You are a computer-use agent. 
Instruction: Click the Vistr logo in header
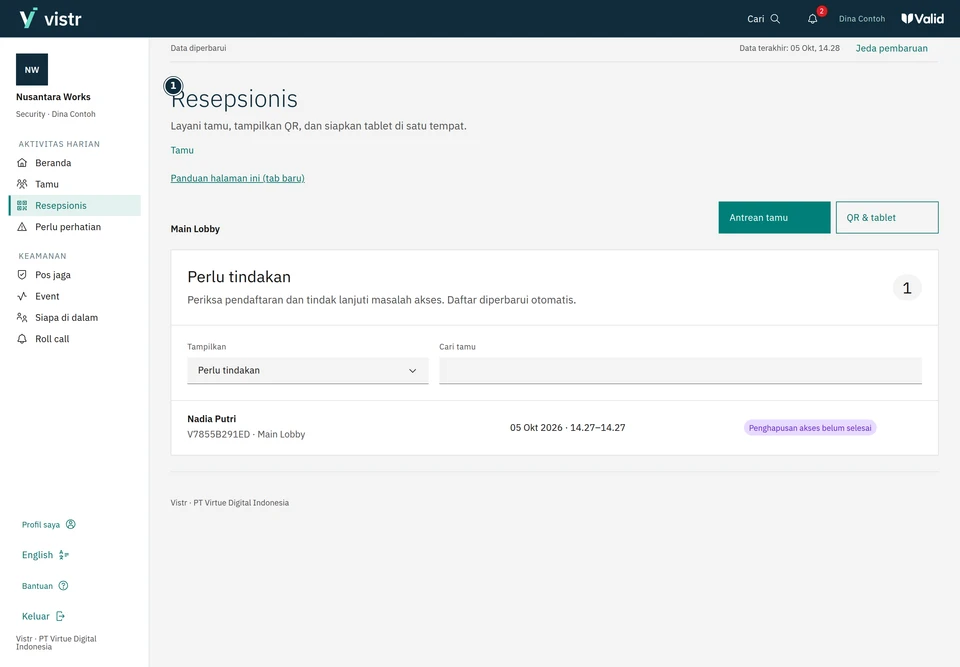50,18
